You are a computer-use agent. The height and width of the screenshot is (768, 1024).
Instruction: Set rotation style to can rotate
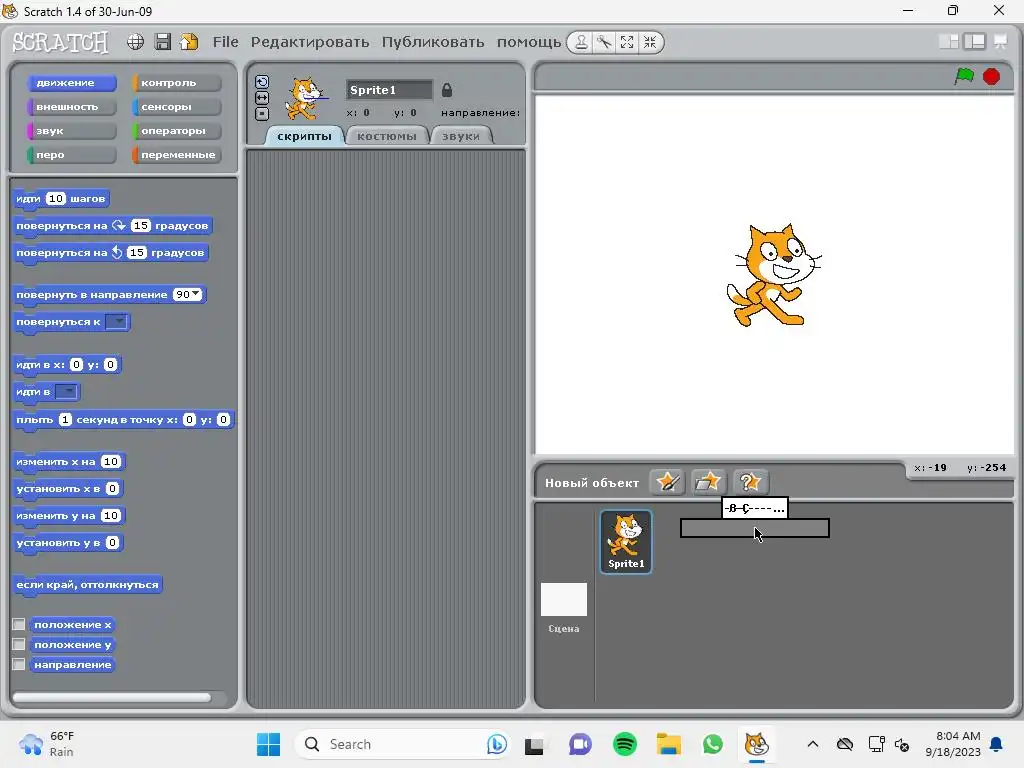coord(262,82)
